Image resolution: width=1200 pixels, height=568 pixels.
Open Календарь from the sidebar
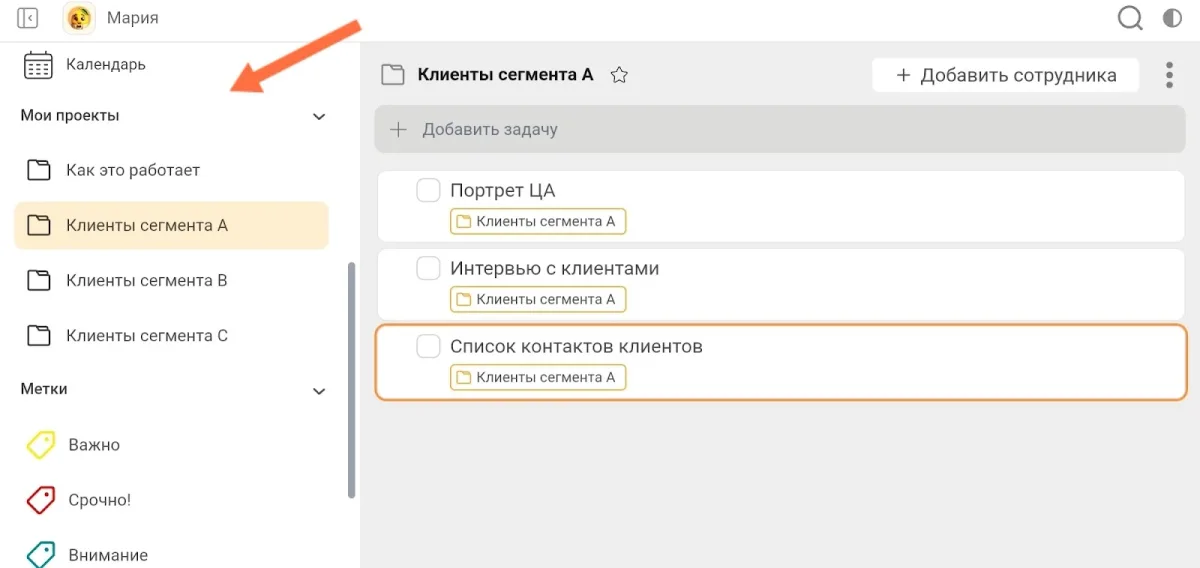point(105,65)
